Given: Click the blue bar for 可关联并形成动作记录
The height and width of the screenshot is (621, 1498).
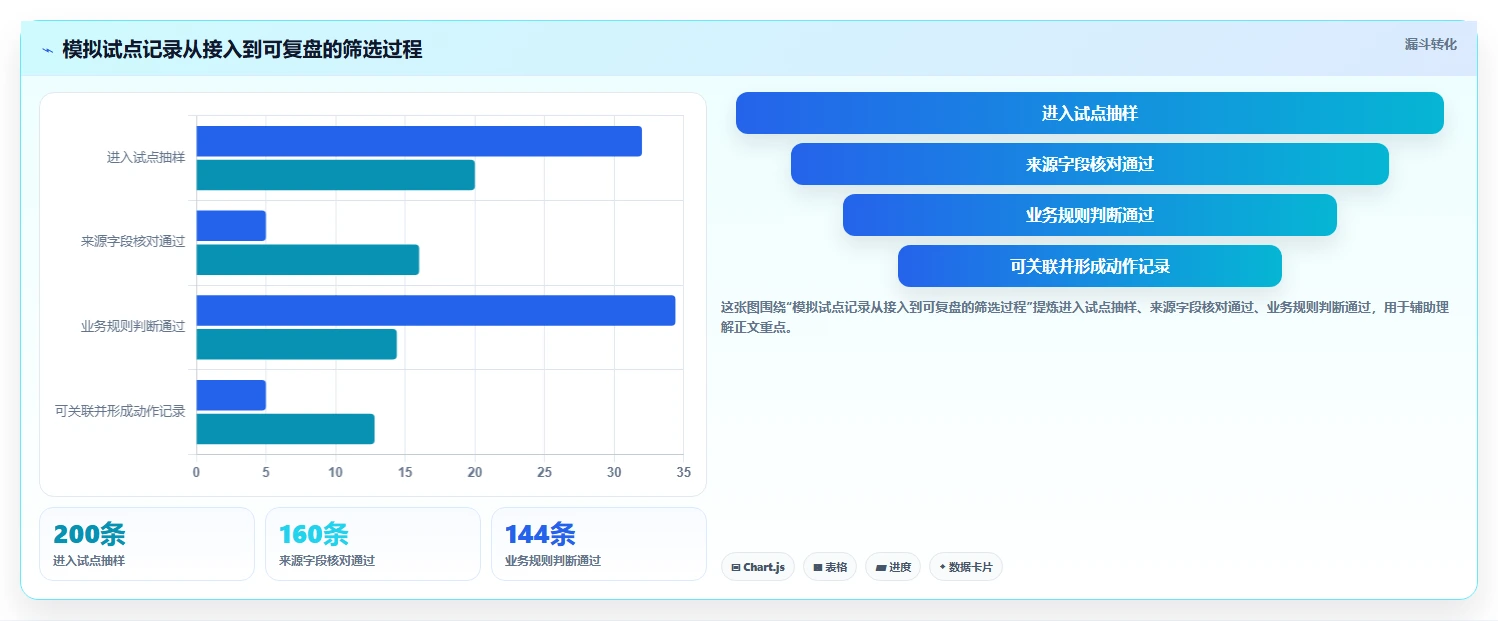Looking at the screenshot, I should point(231,395).
